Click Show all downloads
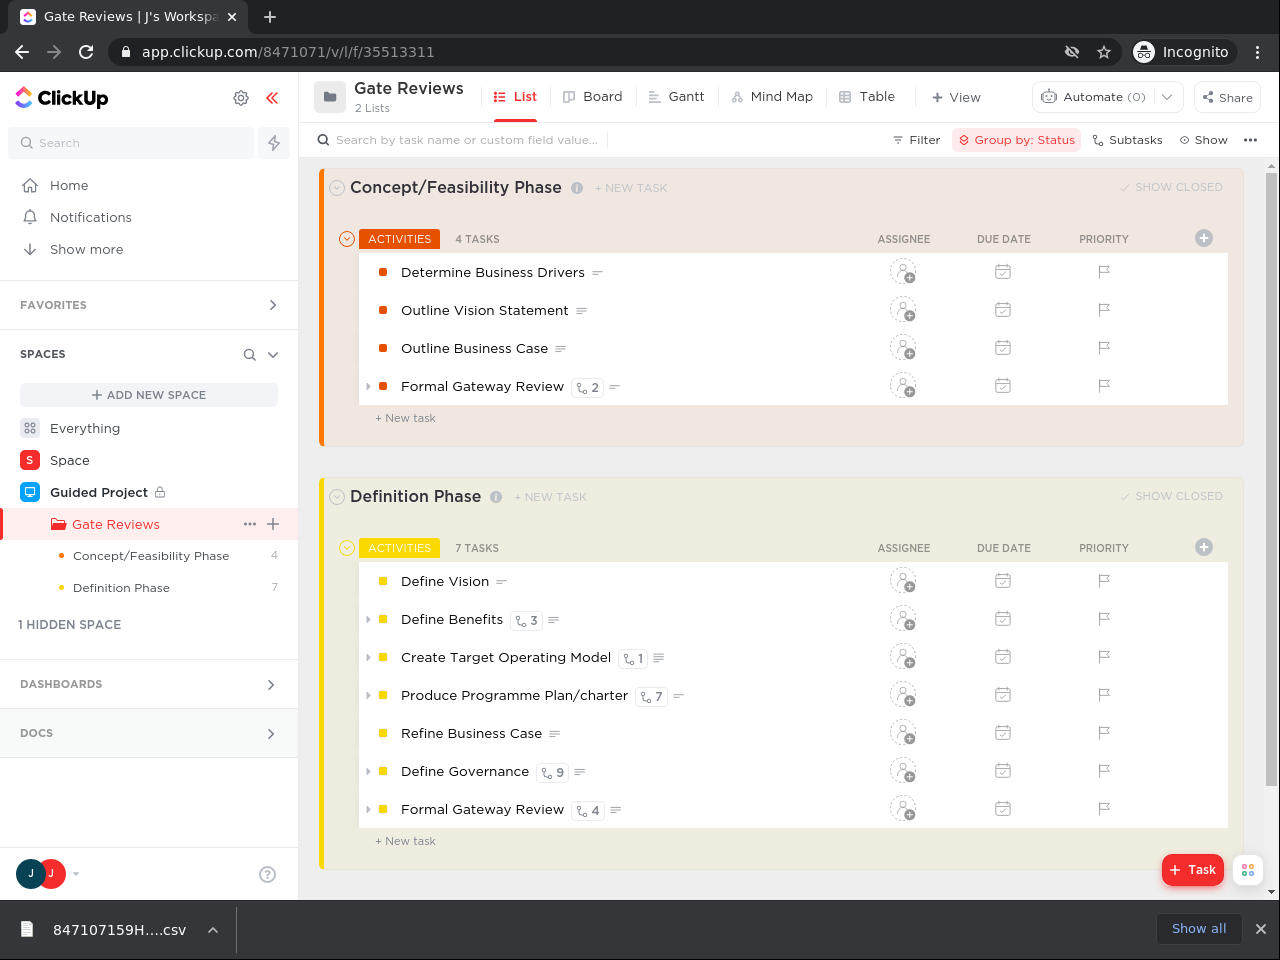 [x=1199, y=929]
